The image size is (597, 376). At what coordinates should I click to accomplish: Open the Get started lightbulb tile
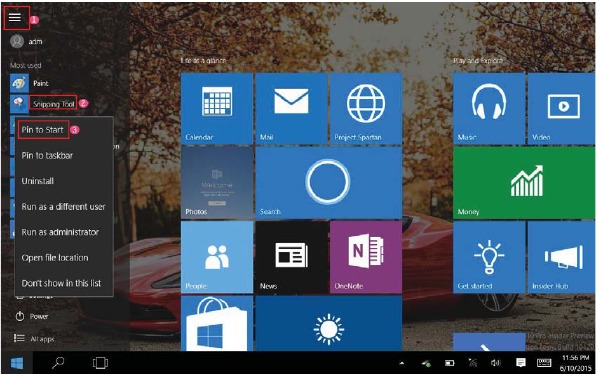[489, 257]
